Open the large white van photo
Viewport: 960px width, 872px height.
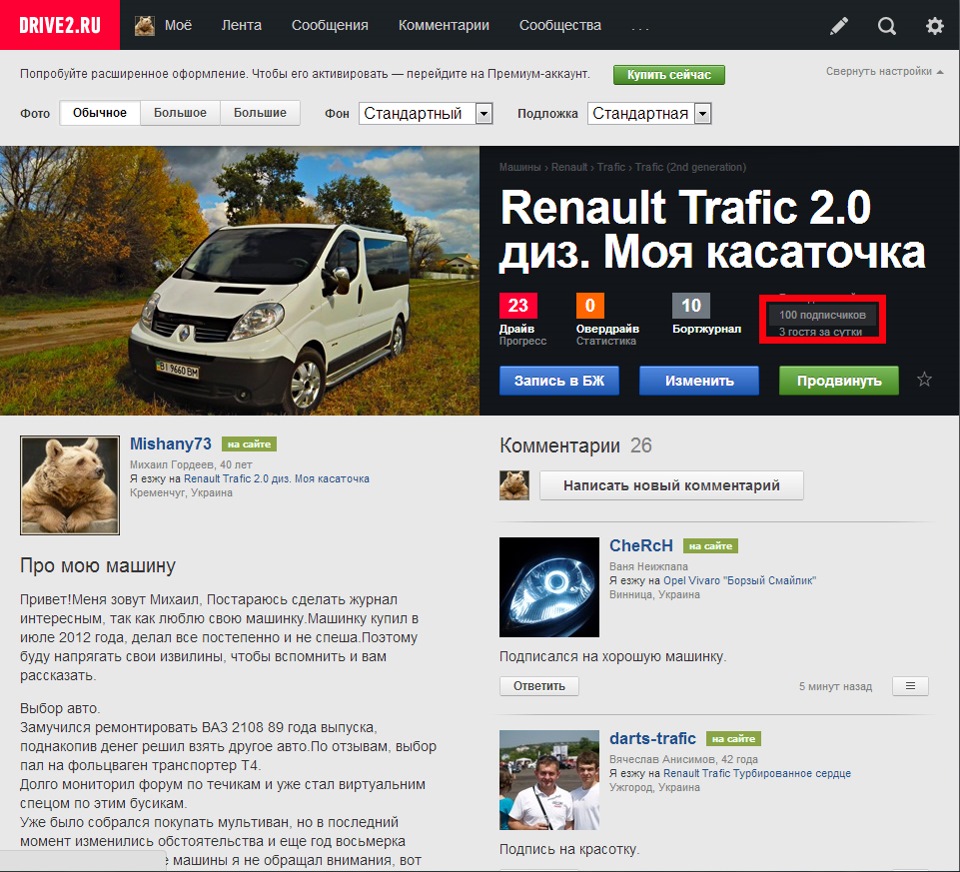point(239,280)
